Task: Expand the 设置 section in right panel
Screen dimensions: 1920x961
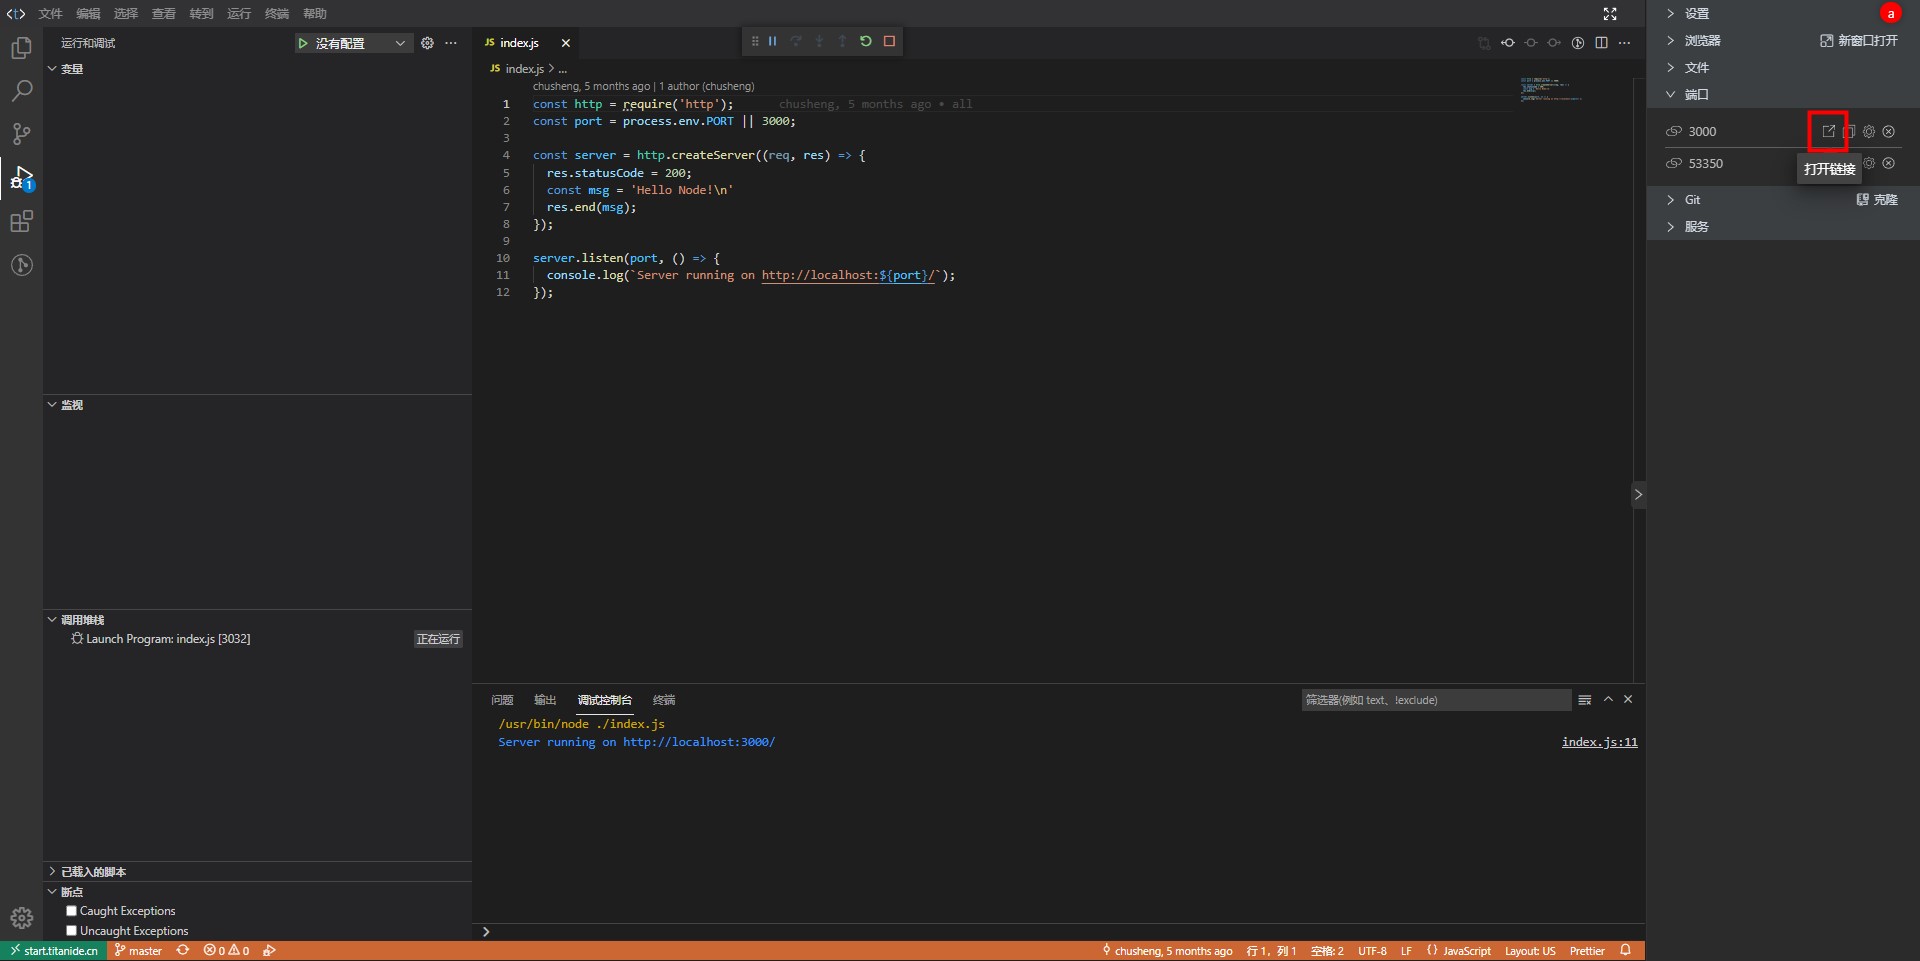Action: pos(1688,14)
